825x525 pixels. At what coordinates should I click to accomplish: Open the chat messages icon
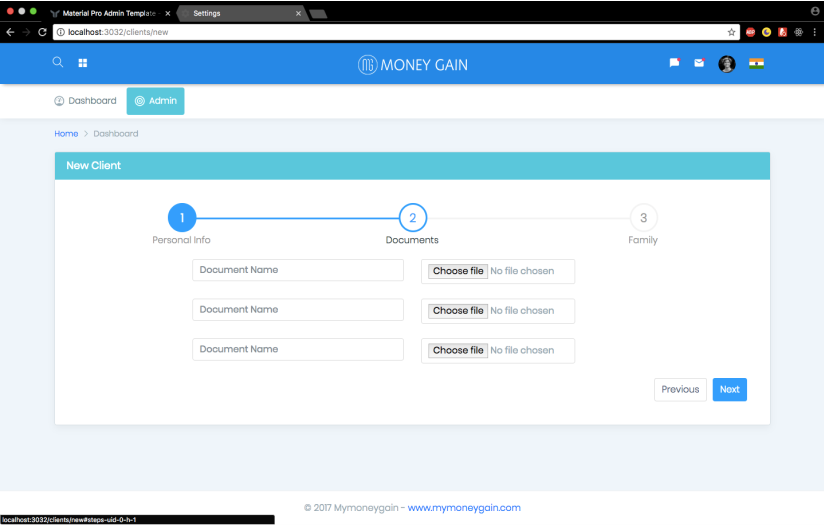click(x=675, y=63)
